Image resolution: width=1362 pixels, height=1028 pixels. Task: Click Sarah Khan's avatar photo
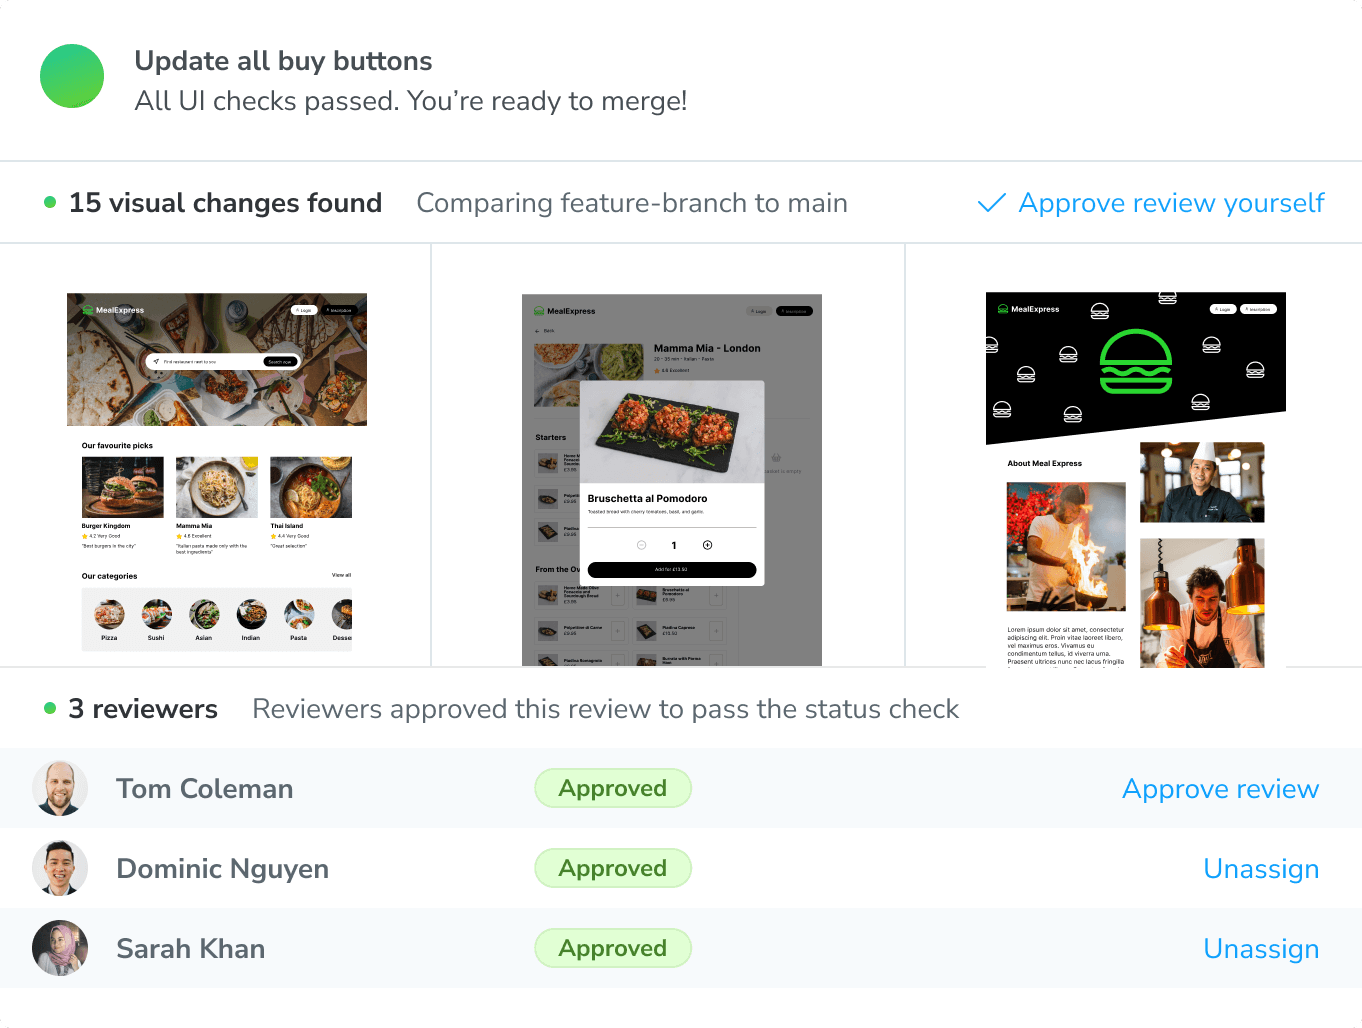(x=60, y=948)
